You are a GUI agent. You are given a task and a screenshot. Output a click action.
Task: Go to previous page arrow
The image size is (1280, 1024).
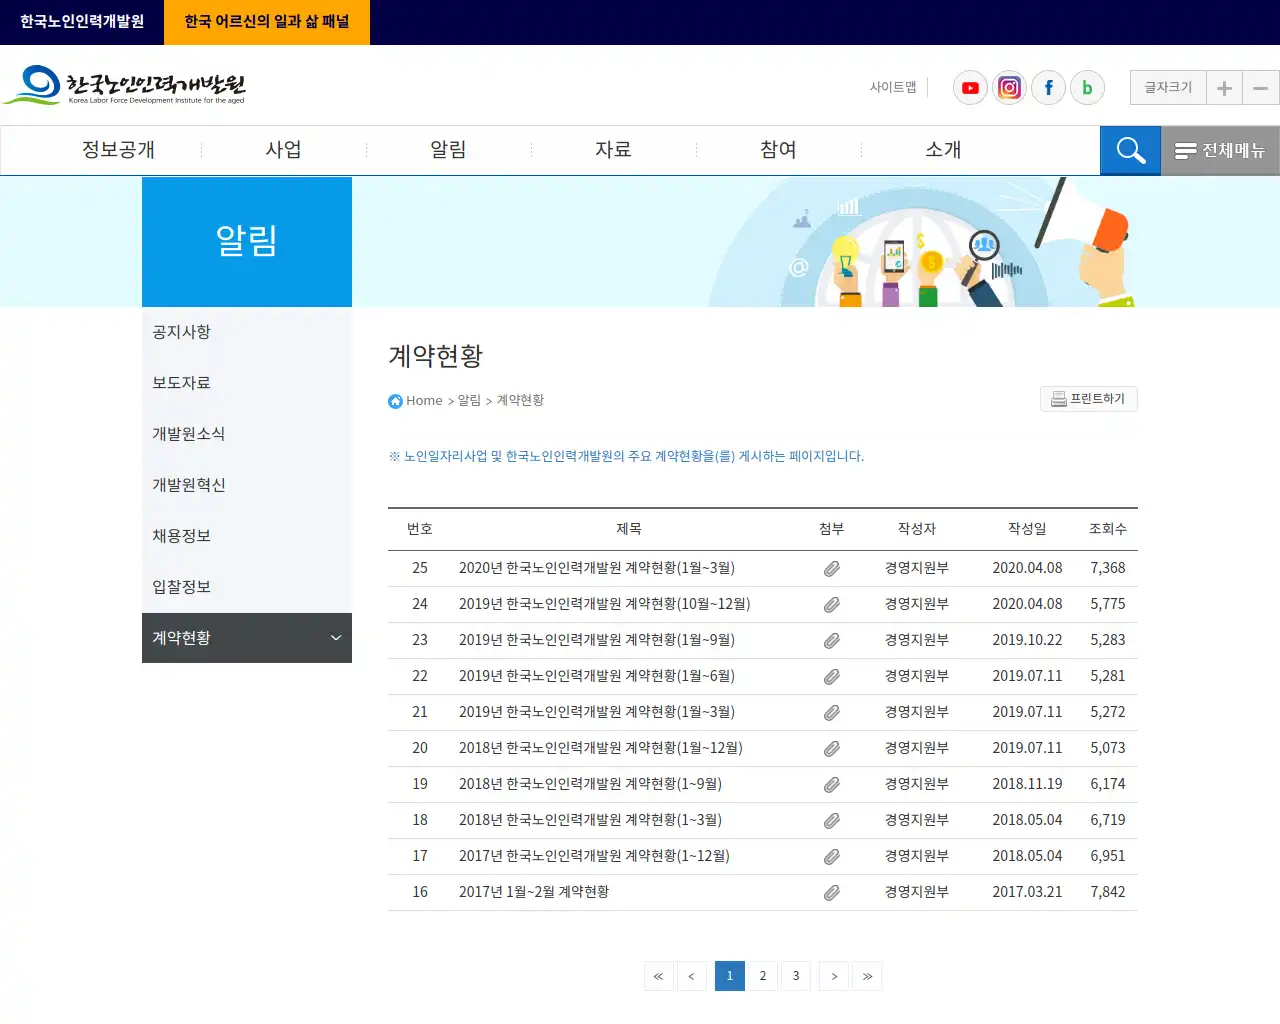click(691, 976)
